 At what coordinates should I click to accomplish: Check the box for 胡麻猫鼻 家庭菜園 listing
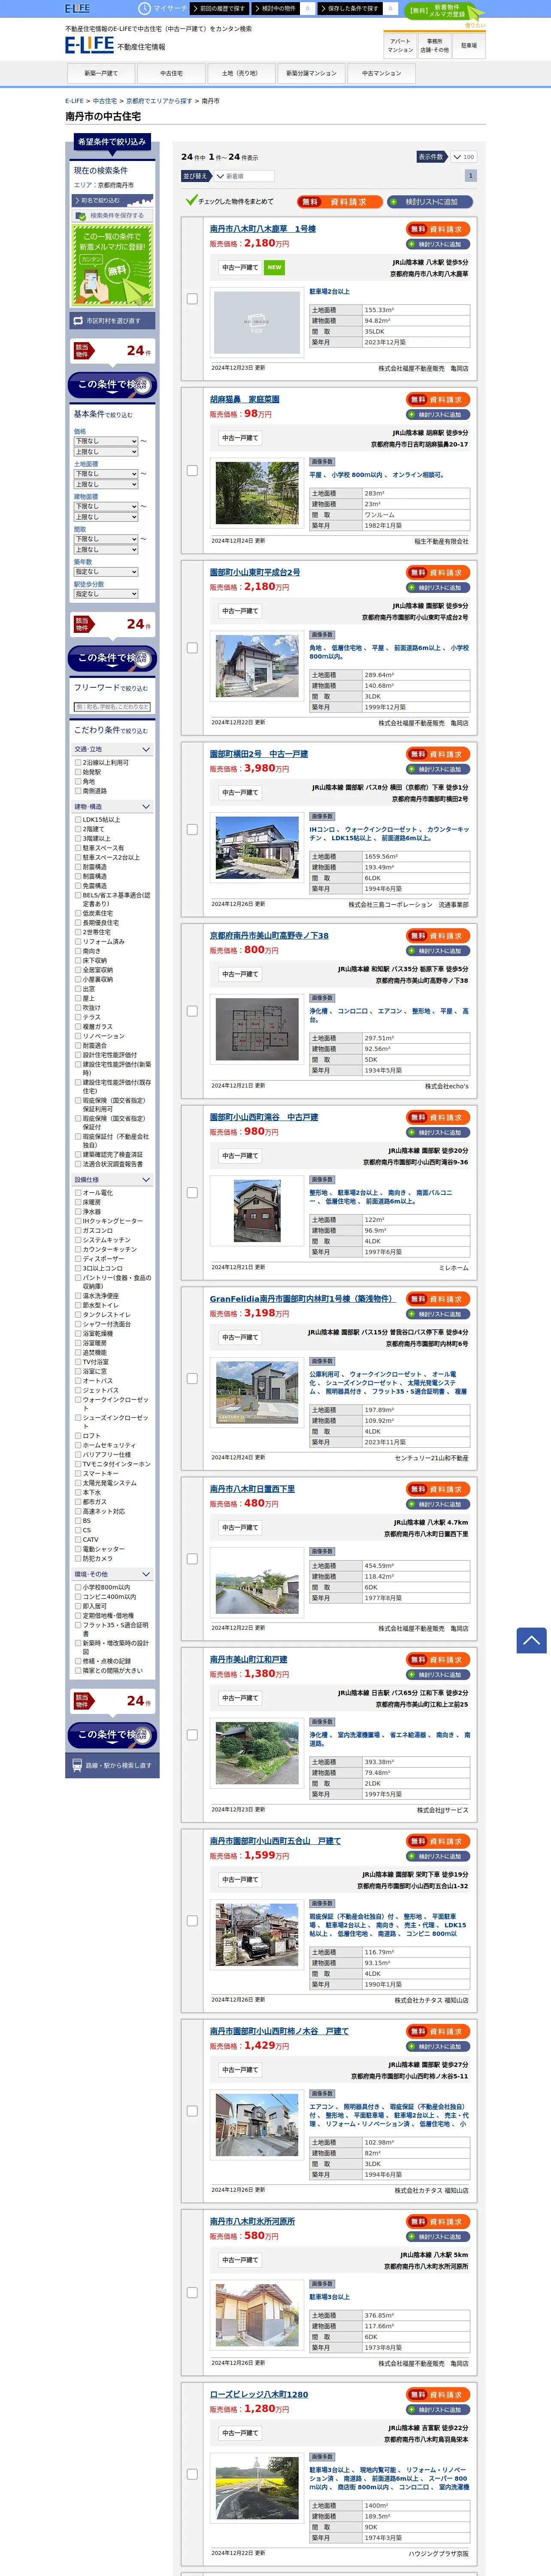(192, 470)
